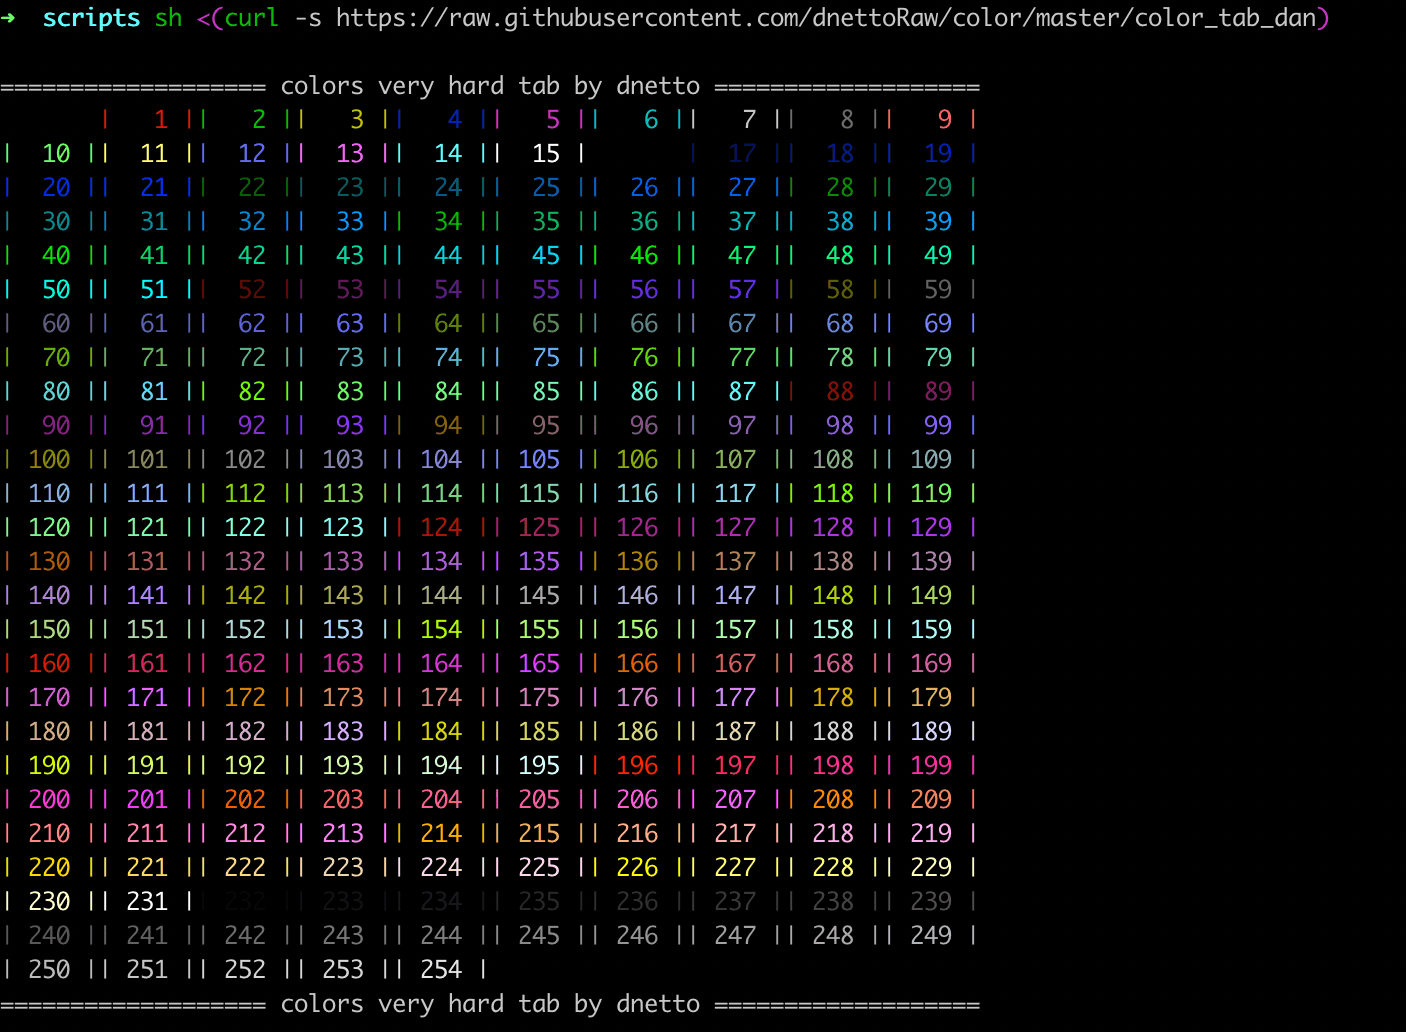Click the raw.githubusercontent.com URL
This screenshot has height=1032, width=1406.
[x=826, y=18]
